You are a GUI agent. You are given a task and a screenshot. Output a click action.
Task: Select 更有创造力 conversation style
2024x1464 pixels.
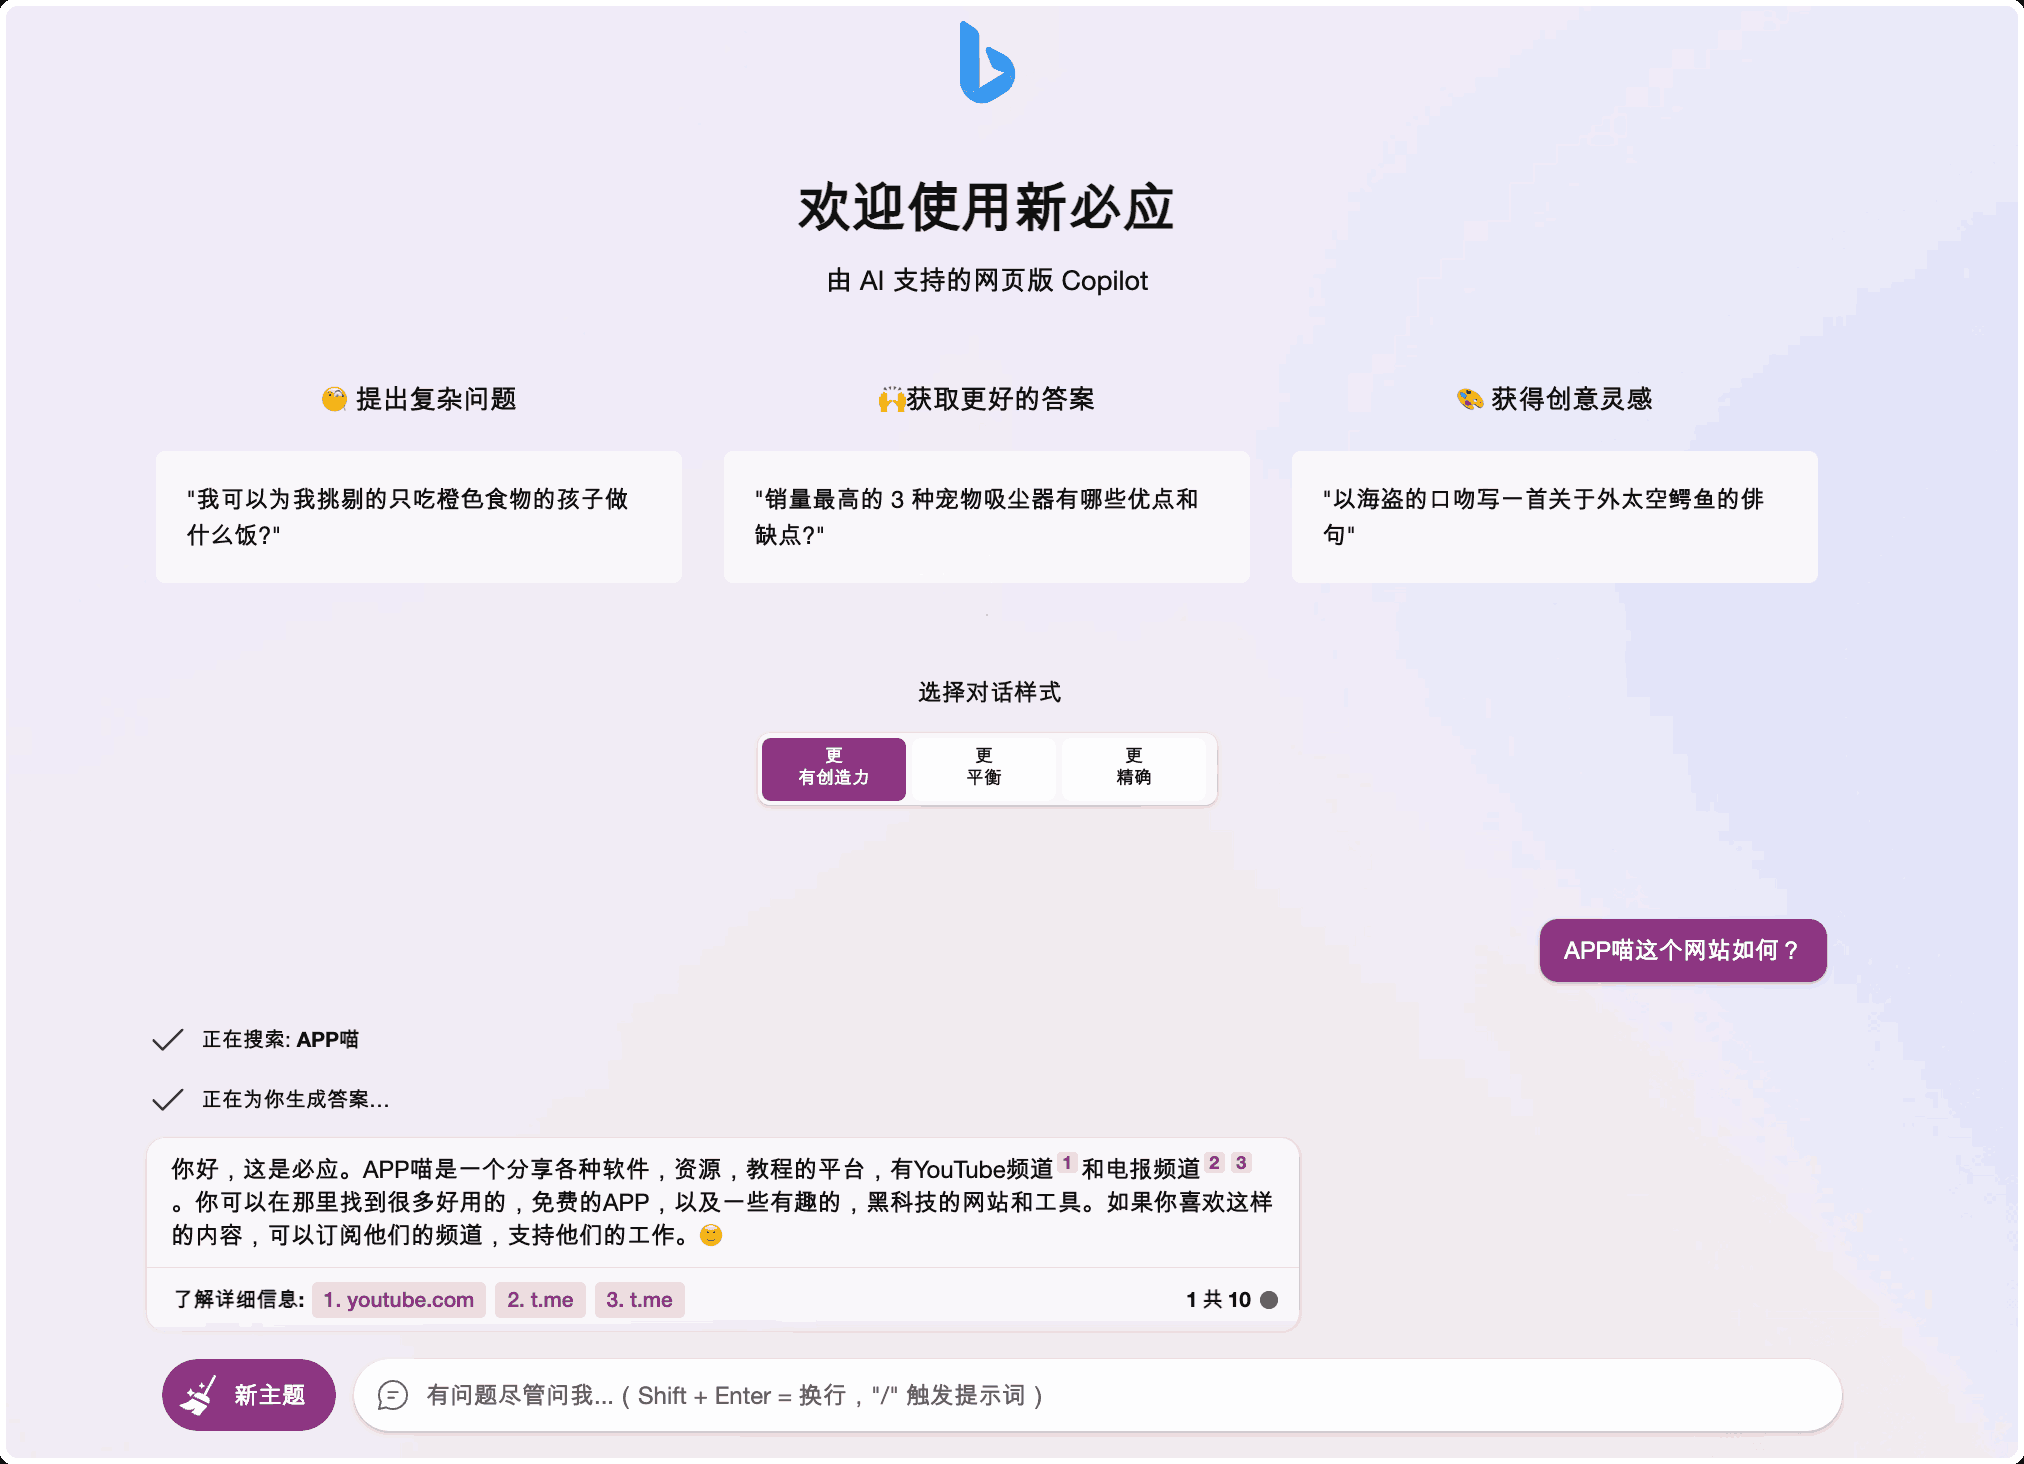tap(834, 769)
